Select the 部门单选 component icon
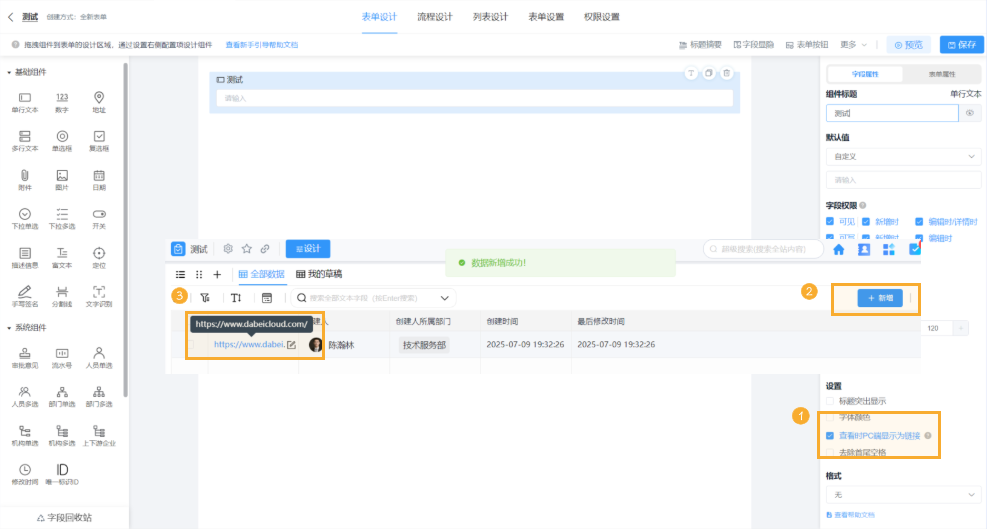This screenshot has height=529, width=987. (62, 397)
